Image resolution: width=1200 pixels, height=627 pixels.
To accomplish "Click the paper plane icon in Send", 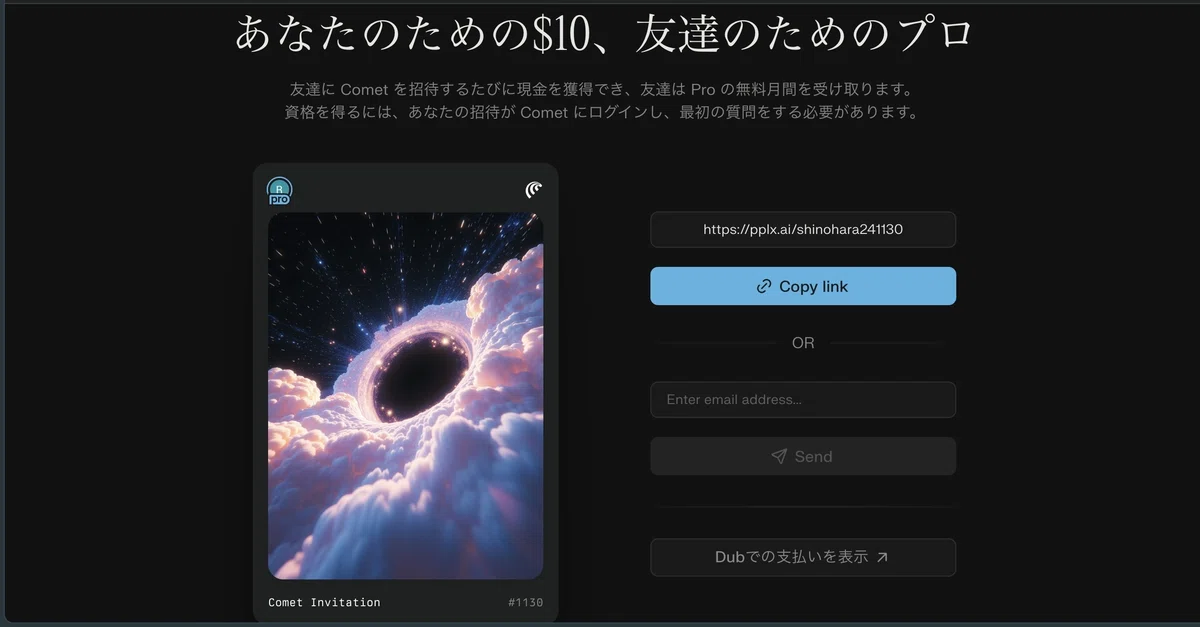I will [x=779, y=456].
